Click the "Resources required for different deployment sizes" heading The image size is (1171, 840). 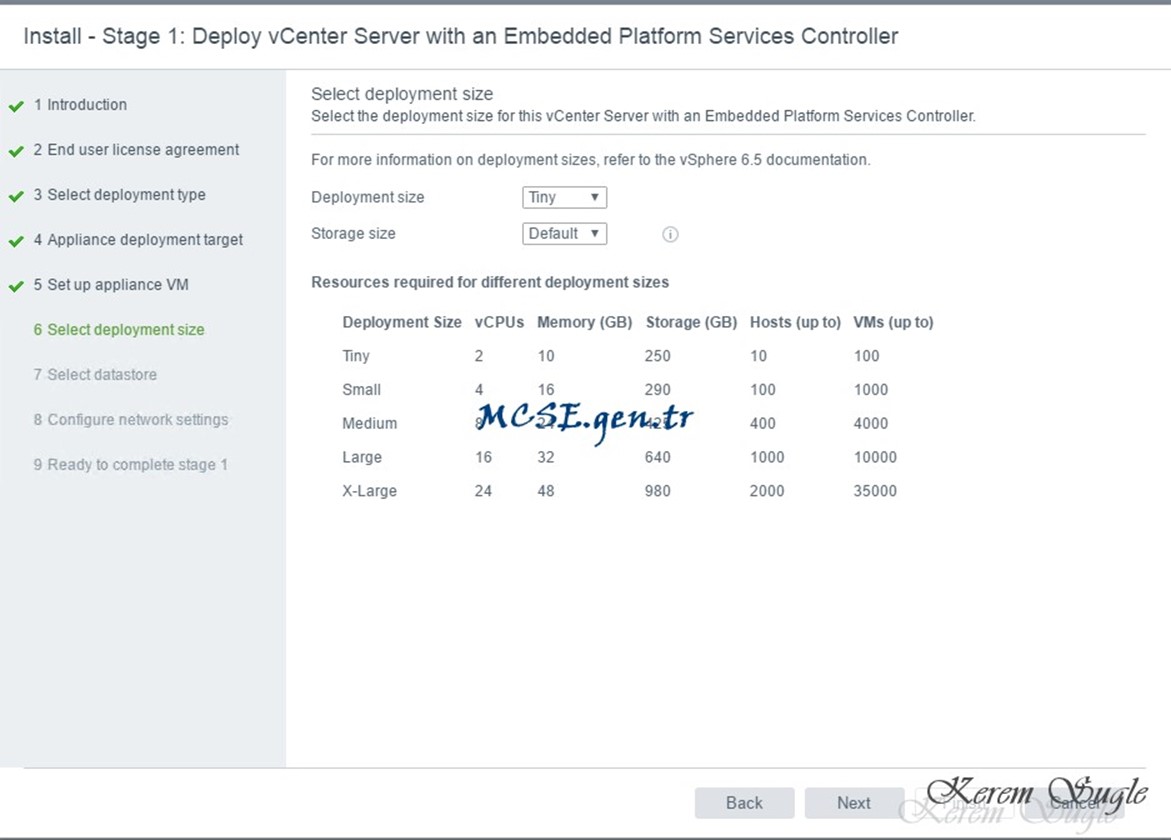pos(490,282)
